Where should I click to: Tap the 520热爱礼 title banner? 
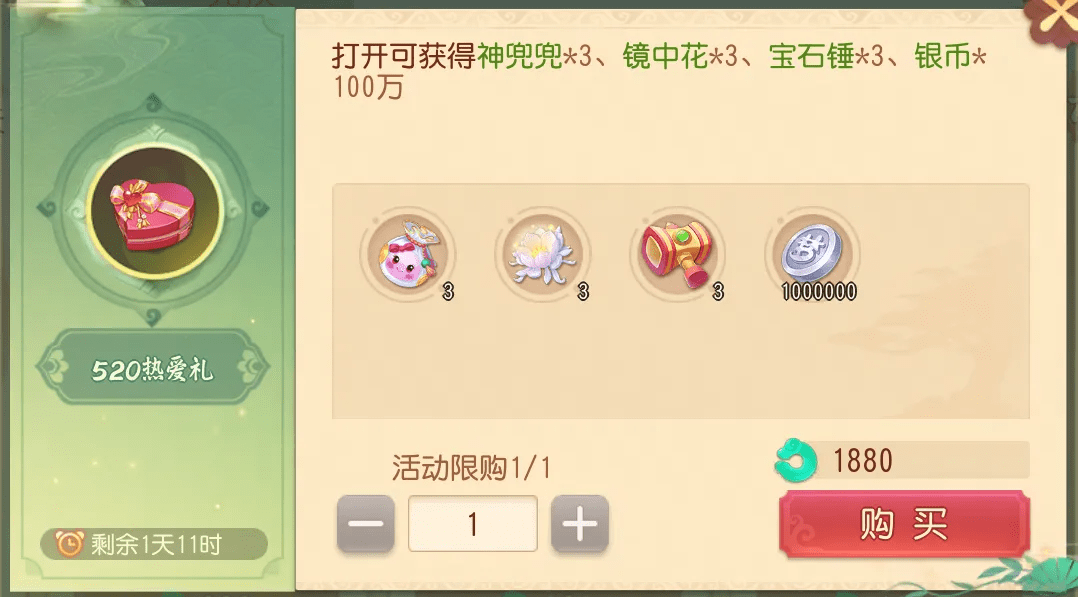153,370
